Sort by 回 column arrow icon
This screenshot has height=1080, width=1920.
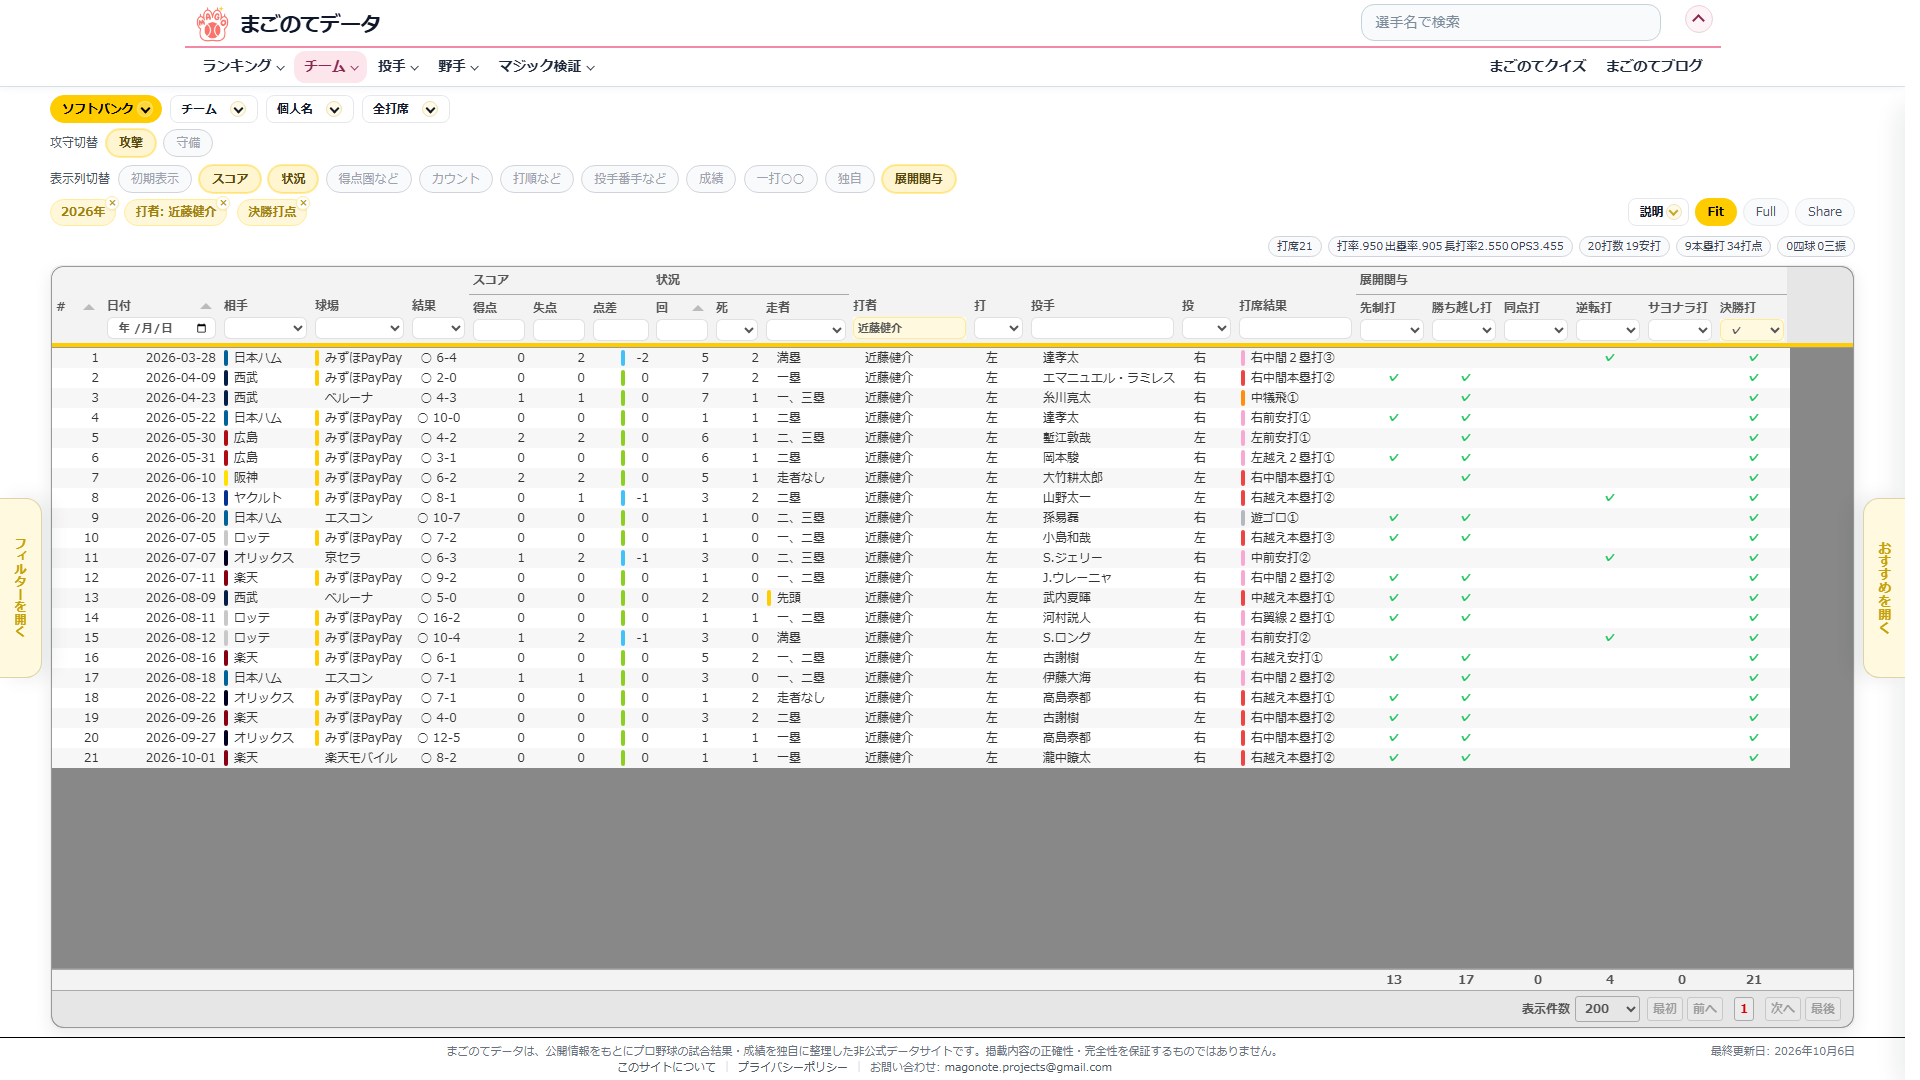click(698, 308)
